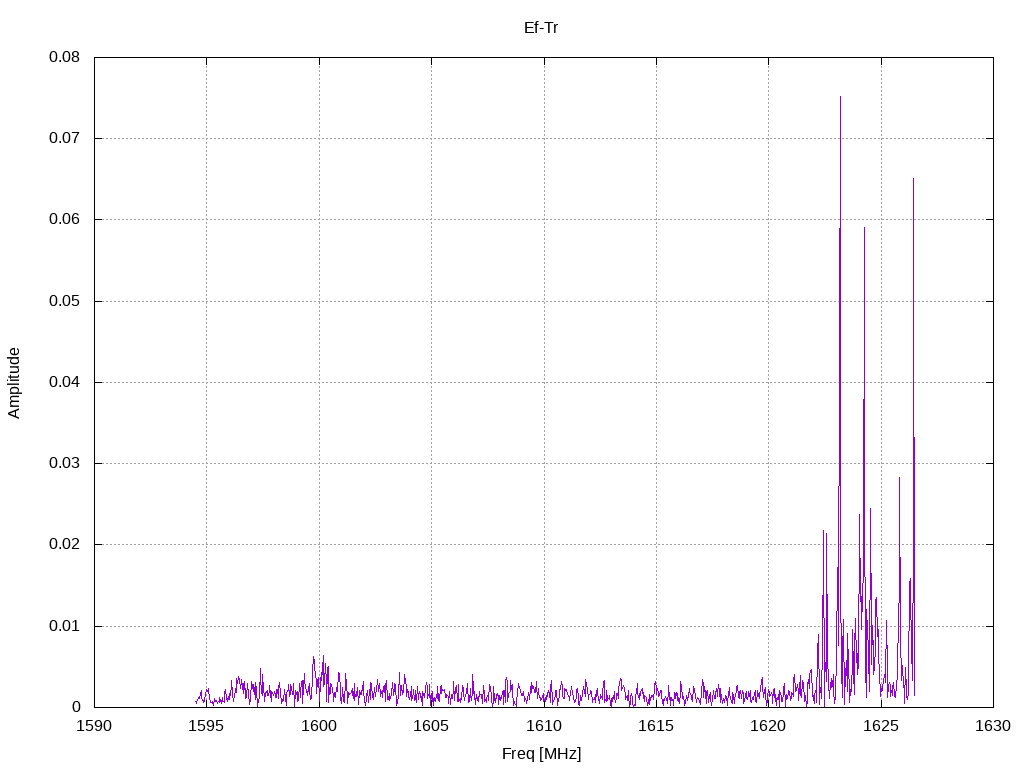Click the x-axis tick label 1600
1024x768 pixels.
(319, 726)
